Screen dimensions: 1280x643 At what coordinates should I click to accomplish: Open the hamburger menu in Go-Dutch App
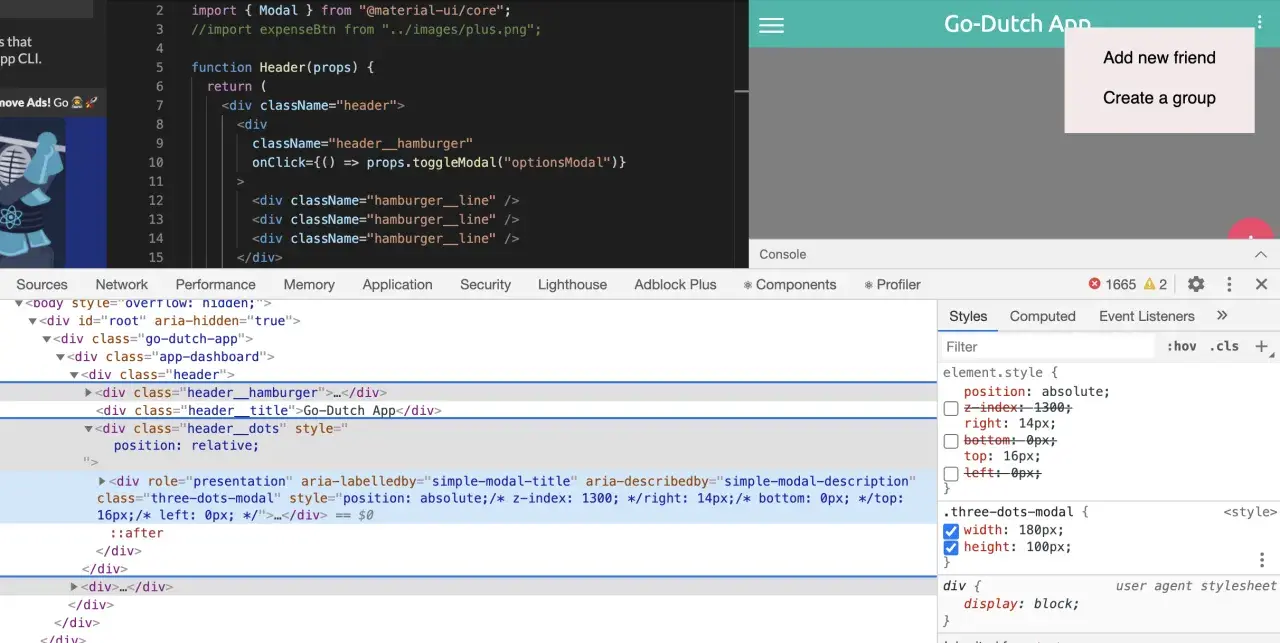pos(771,26)
